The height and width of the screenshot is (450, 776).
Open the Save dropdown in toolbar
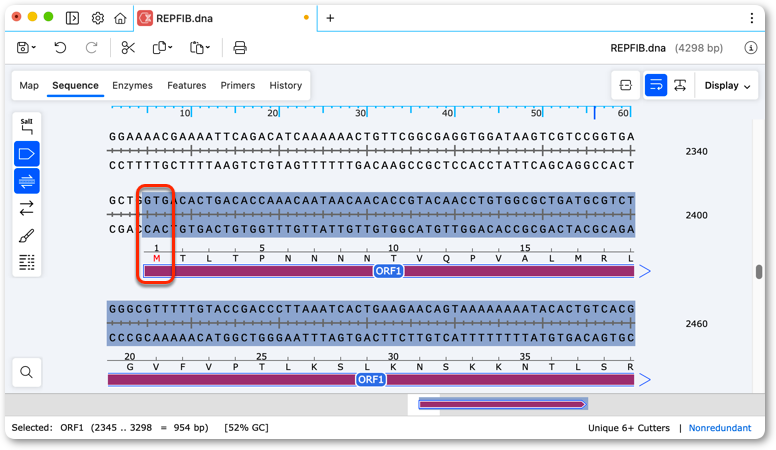coord(26,48)
